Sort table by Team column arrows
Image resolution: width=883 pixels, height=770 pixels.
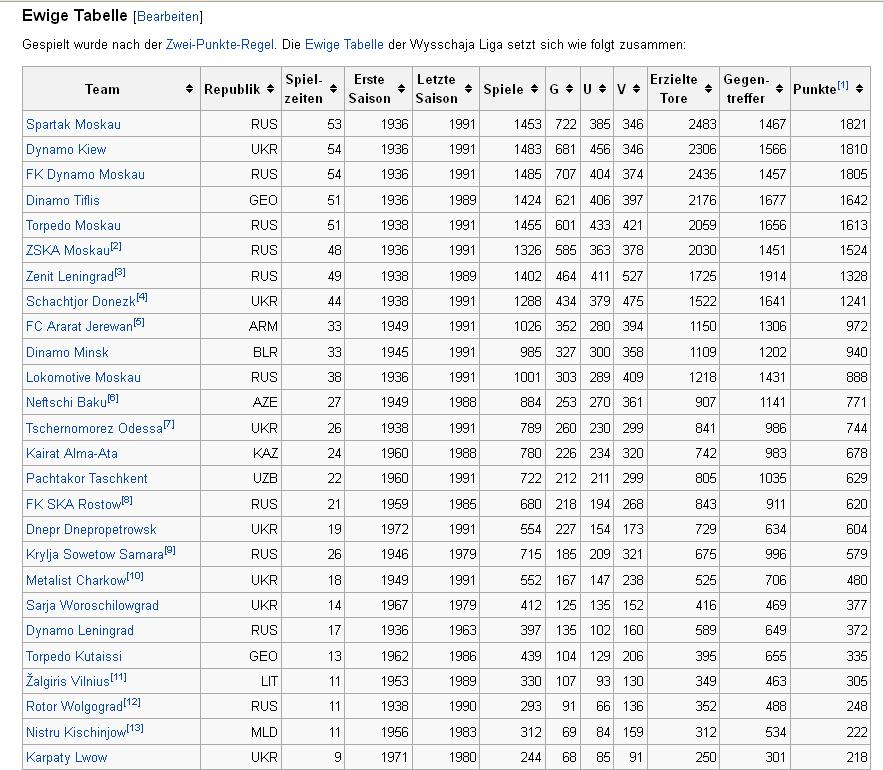189,89
